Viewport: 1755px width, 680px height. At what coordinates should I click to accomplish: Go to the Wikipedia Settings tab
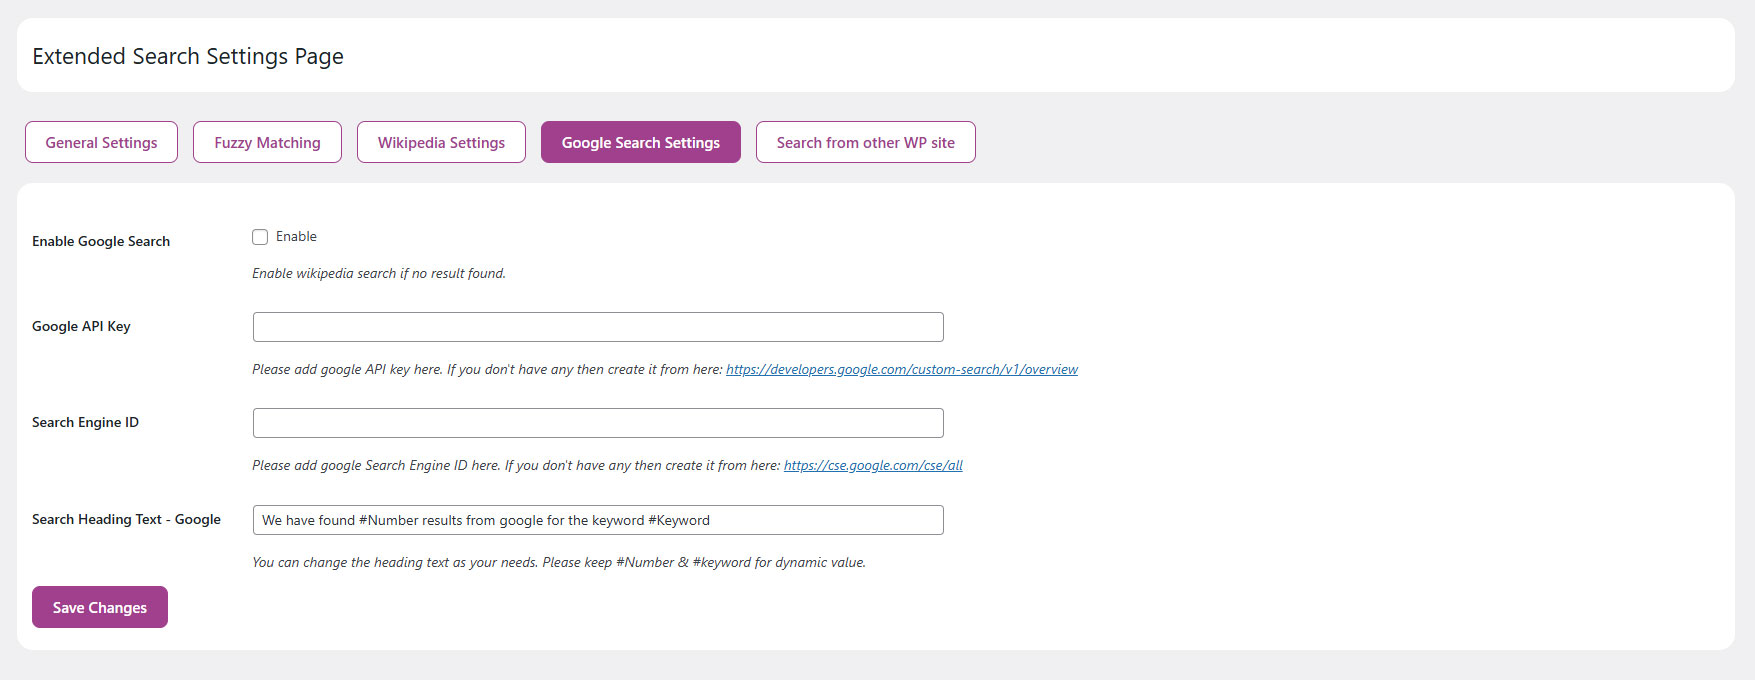(x=441, y=142)
